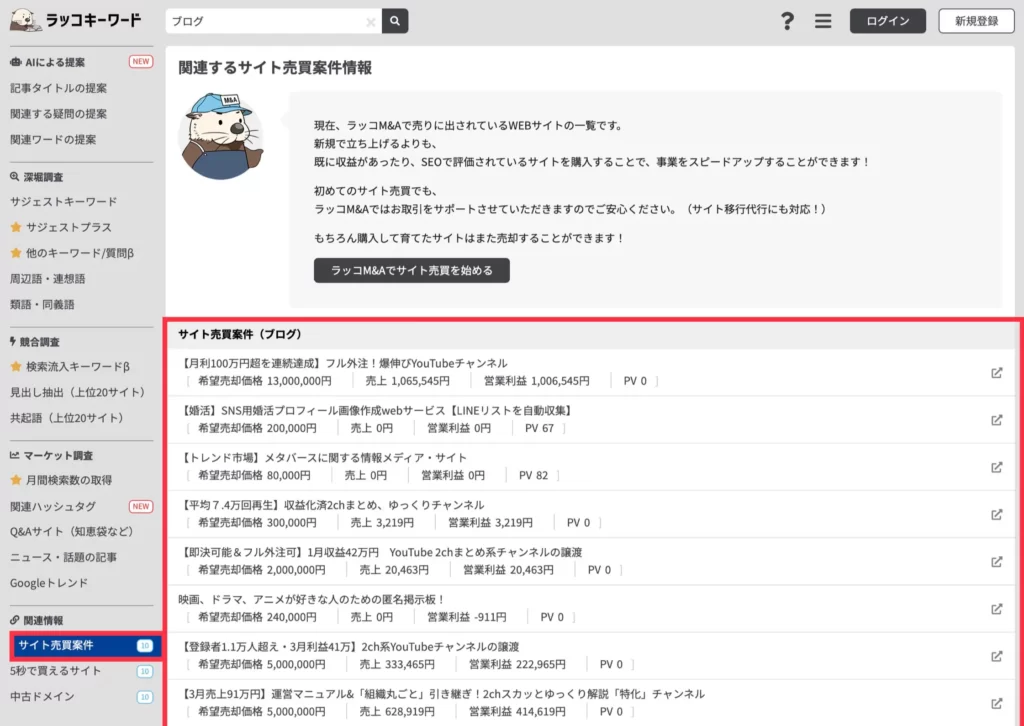Click 営業利益 -911円 value
1024x726 pixels.
467,617
